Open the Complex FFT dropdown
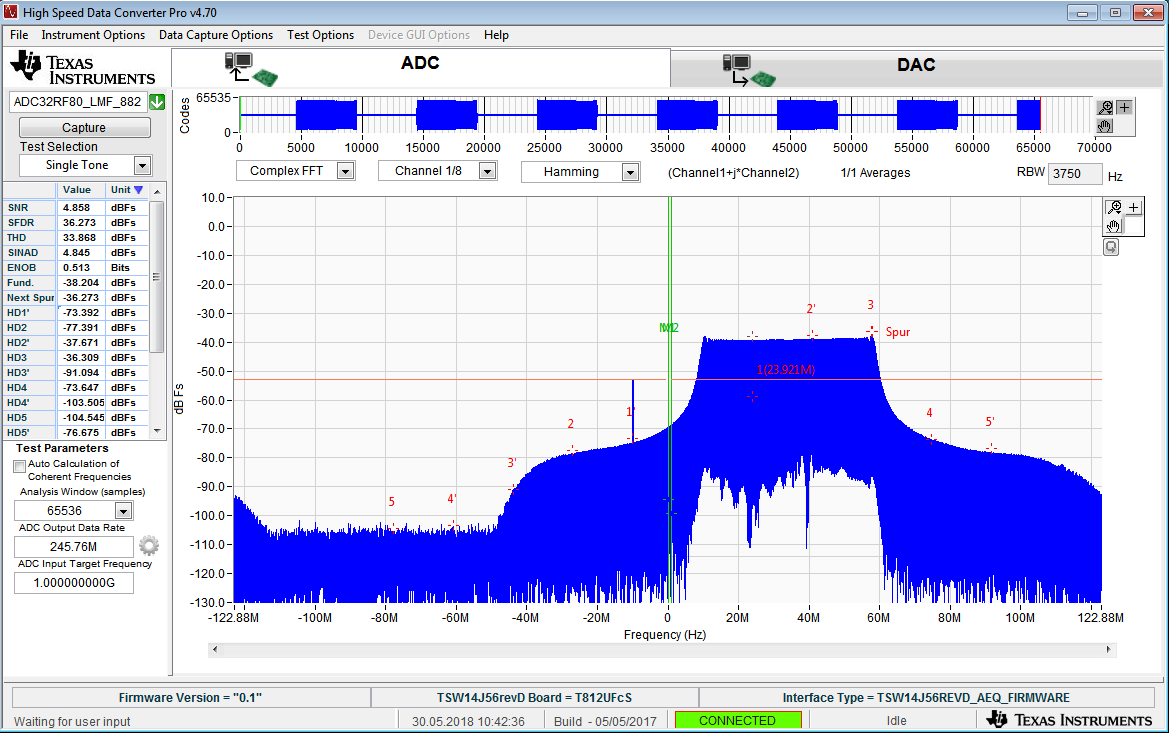Screen dimensions: 1173x733 pos(345,171)
